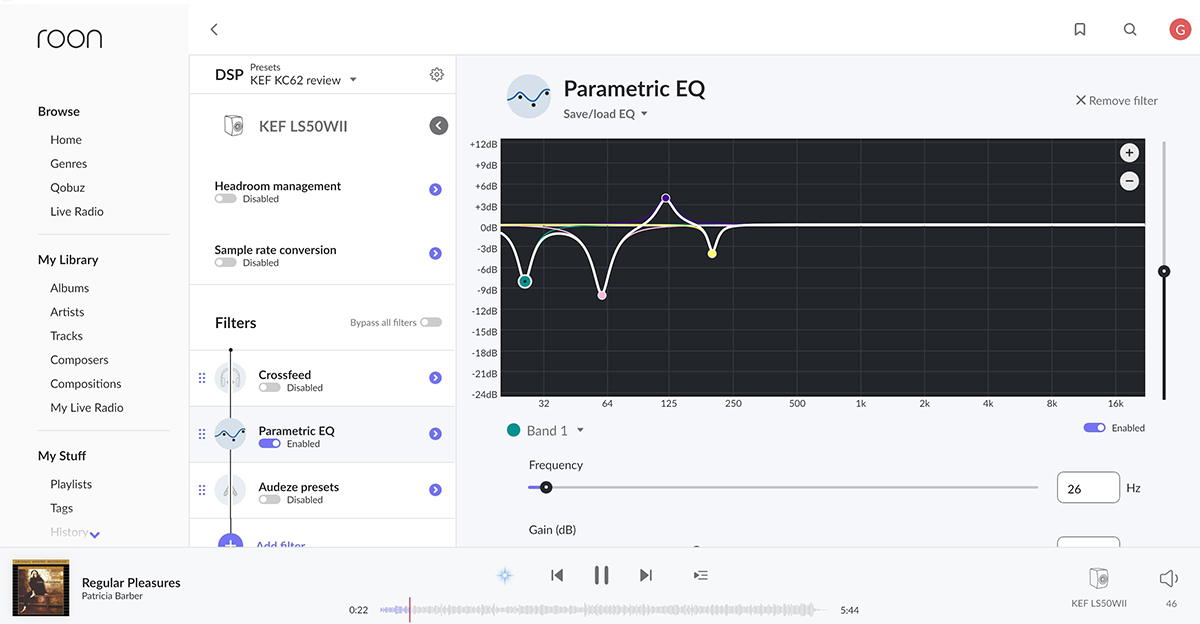Open Sample rate conversion settings arrow
This screenshot has height=624, width=1200.
pyautogui.click(x=435, y=254)
